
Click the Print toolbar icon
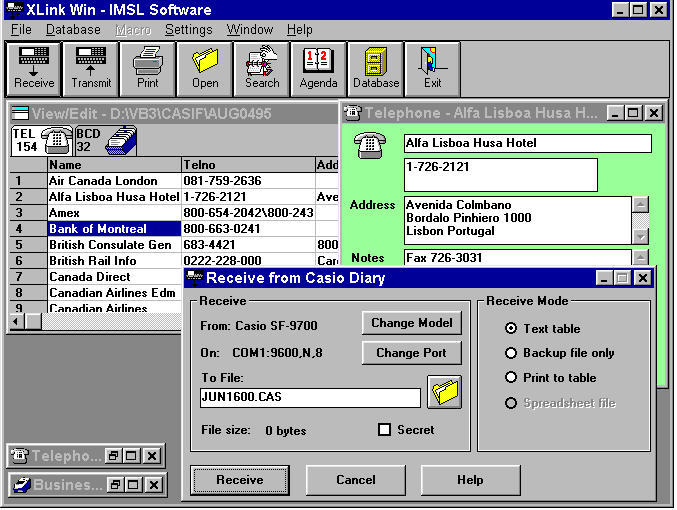click(x=148, y=68)
